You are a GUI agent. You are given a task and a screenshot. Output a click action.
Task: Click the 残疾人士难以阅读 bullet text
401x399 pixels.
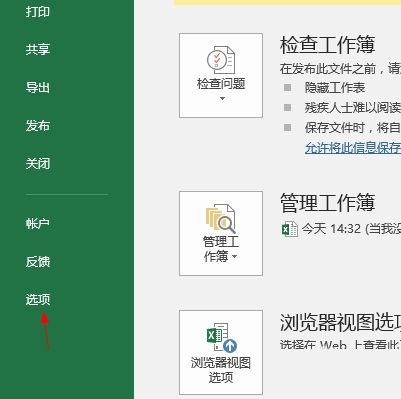click(x=353, y=108)
